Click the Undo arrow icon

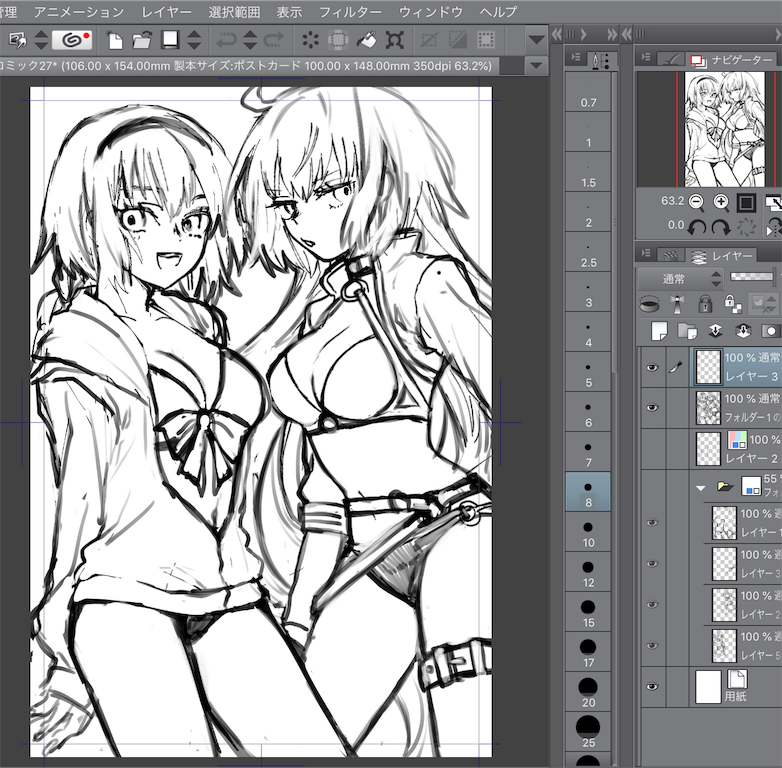226,40
